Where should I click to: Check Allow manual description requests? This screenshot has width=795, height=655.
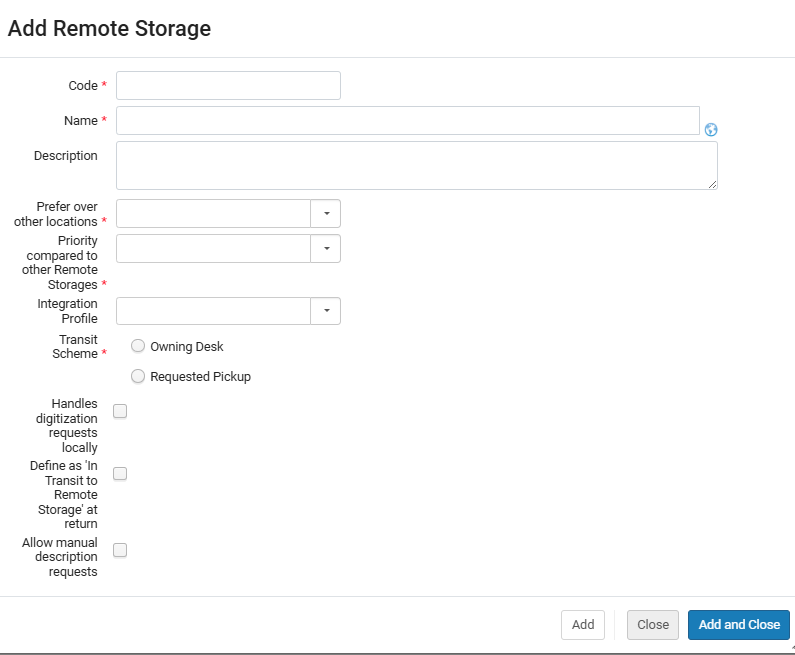pyautogui.click(x=120, y=550)
